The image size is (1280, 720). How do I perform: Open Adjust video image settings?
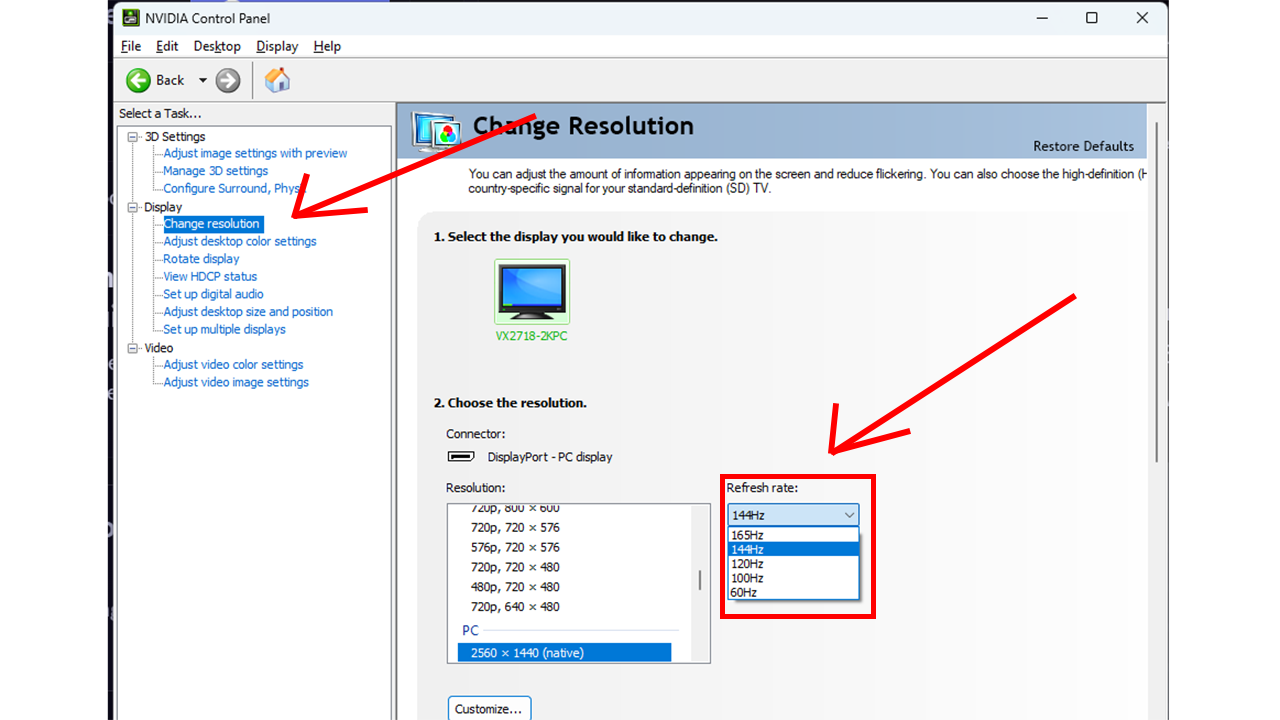point(236,383)
